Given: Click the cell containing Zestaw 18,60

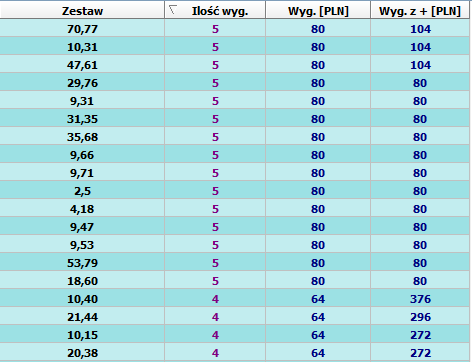Looking at the screenshot, I should 82,281.
